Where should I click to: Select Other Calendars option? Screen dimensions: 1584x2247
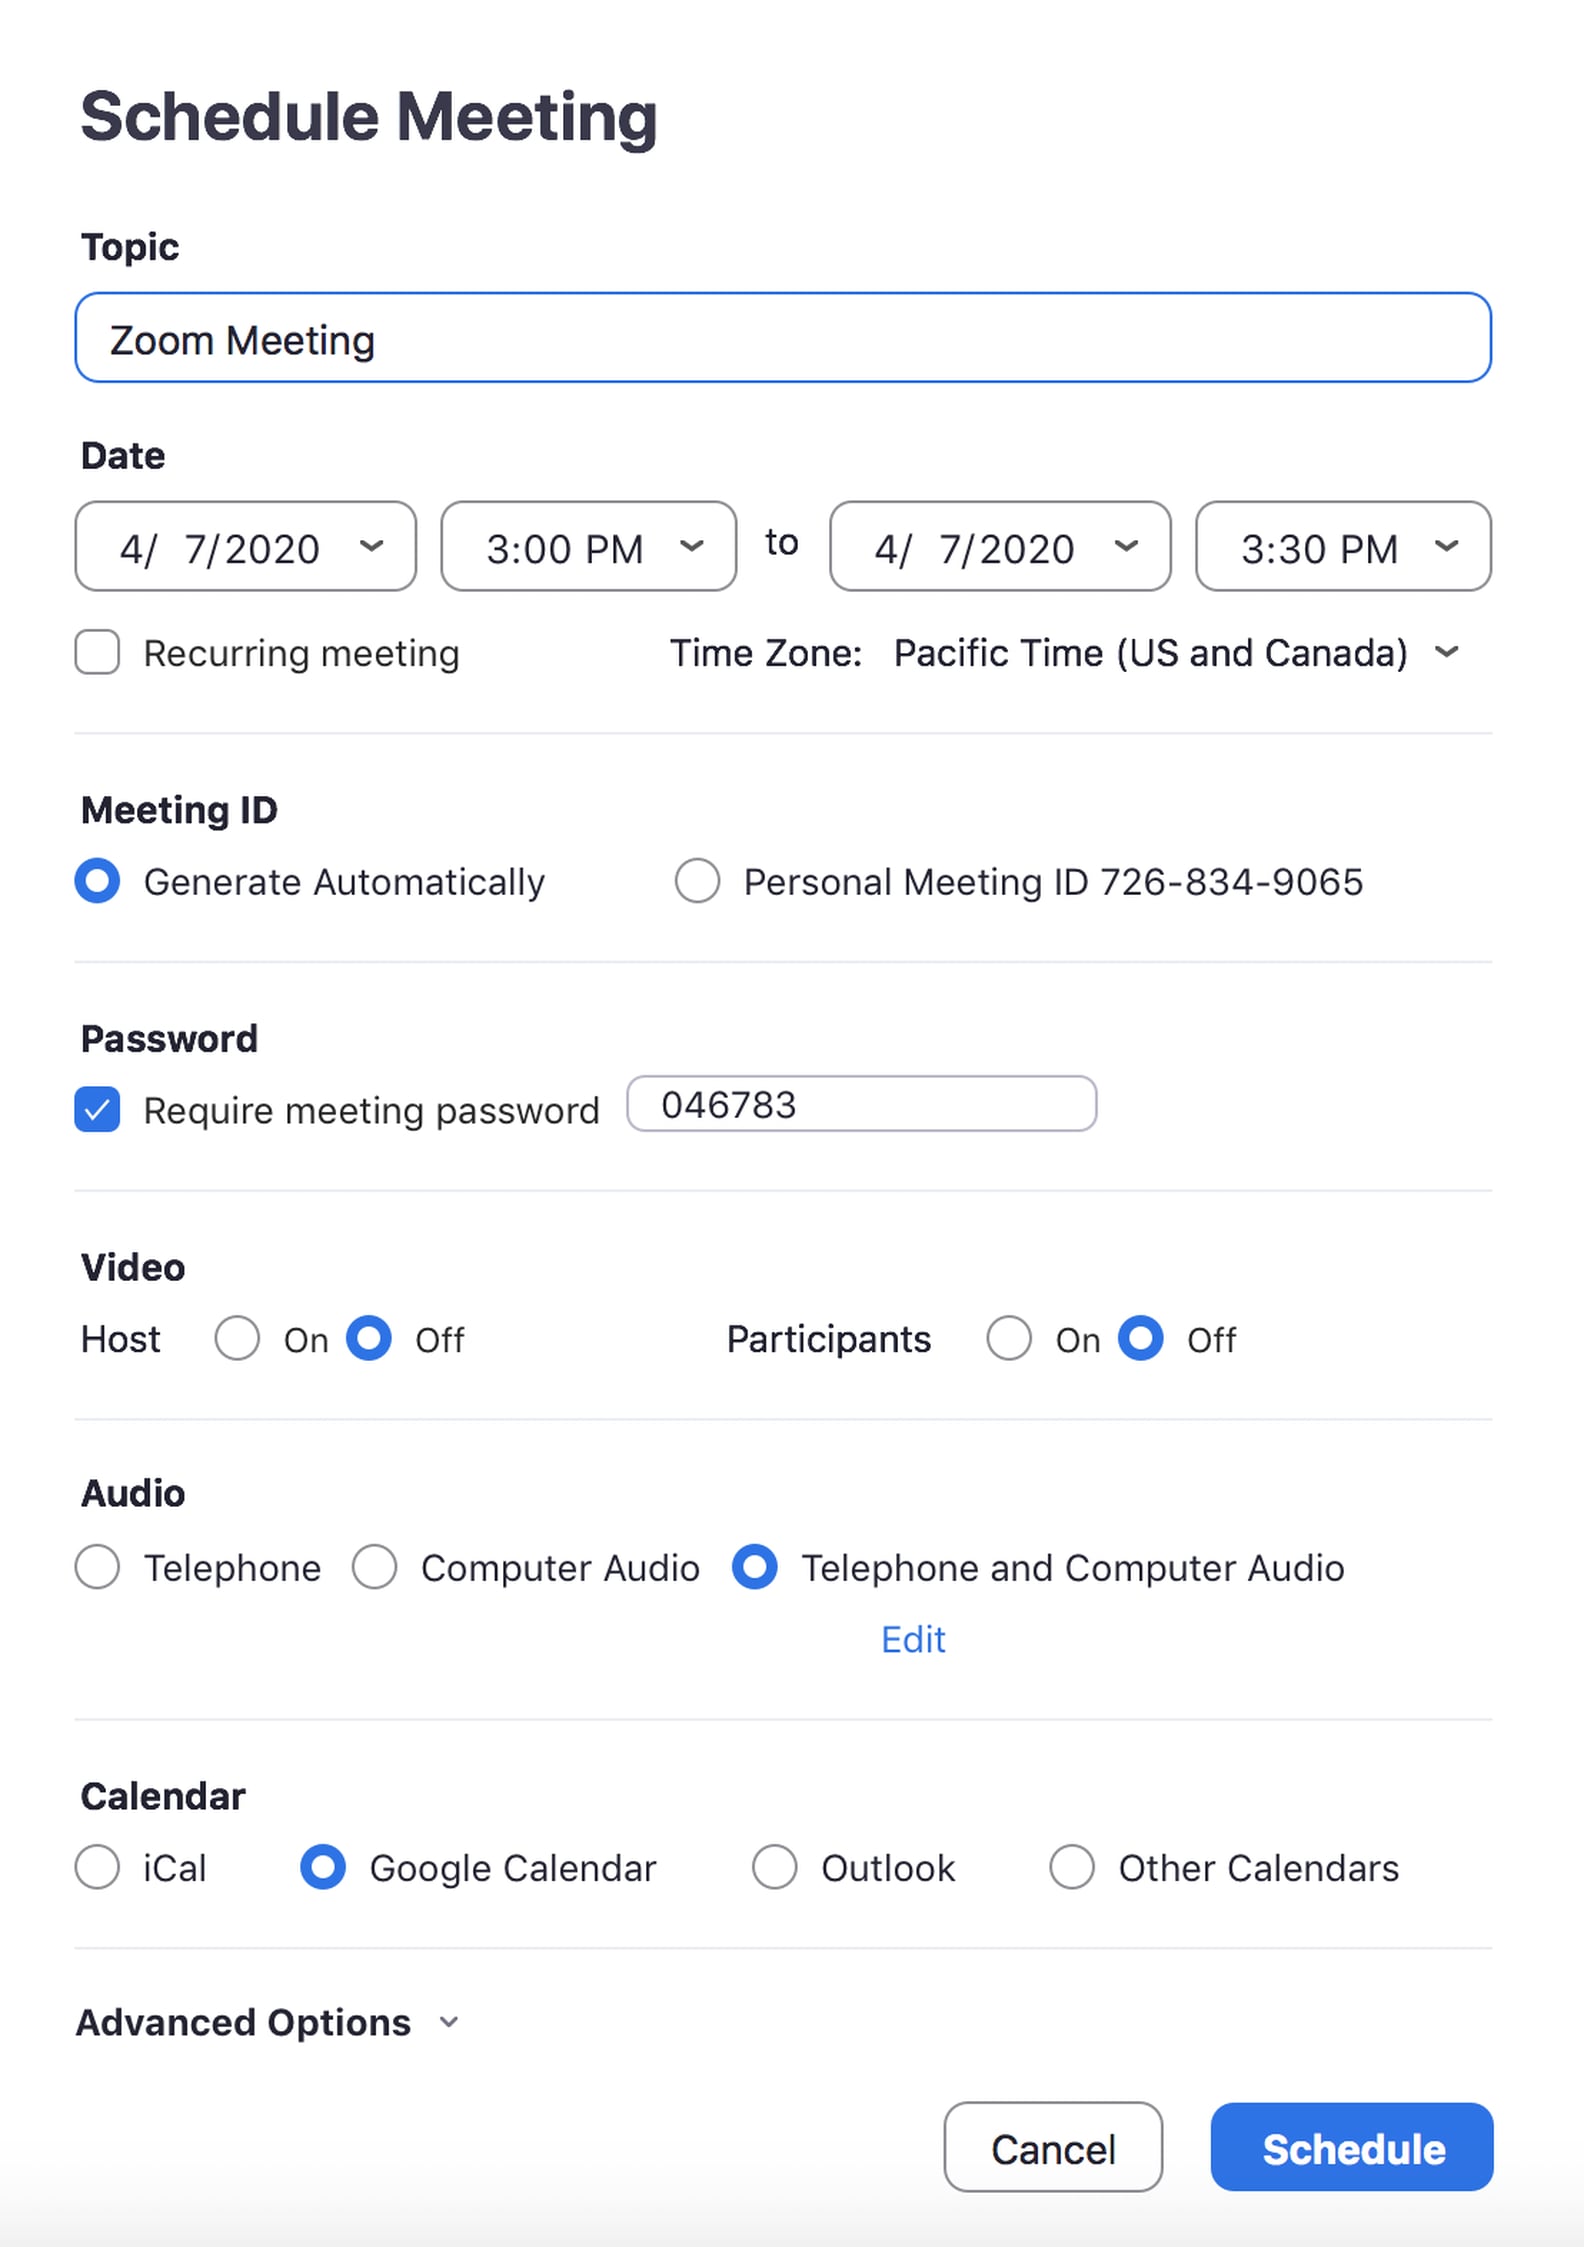coord(1072,1867)
